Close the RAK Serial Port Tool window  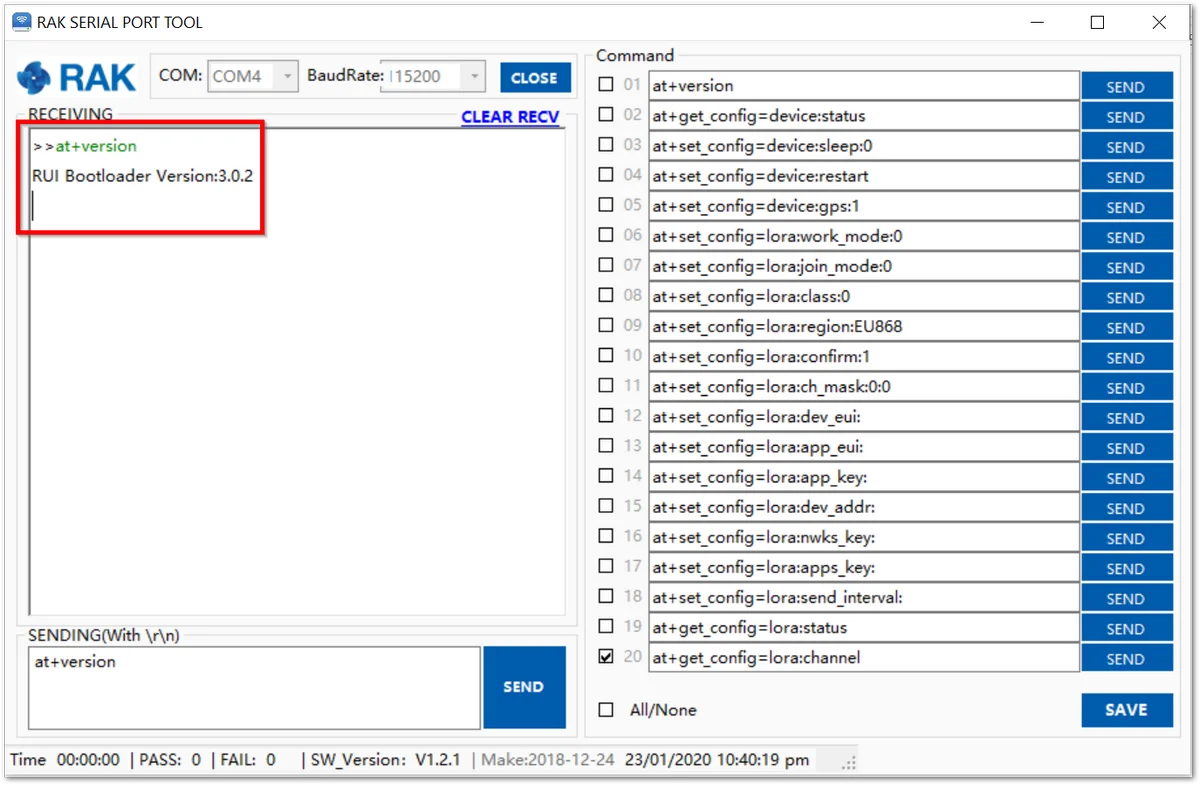tap(1159, 22)
